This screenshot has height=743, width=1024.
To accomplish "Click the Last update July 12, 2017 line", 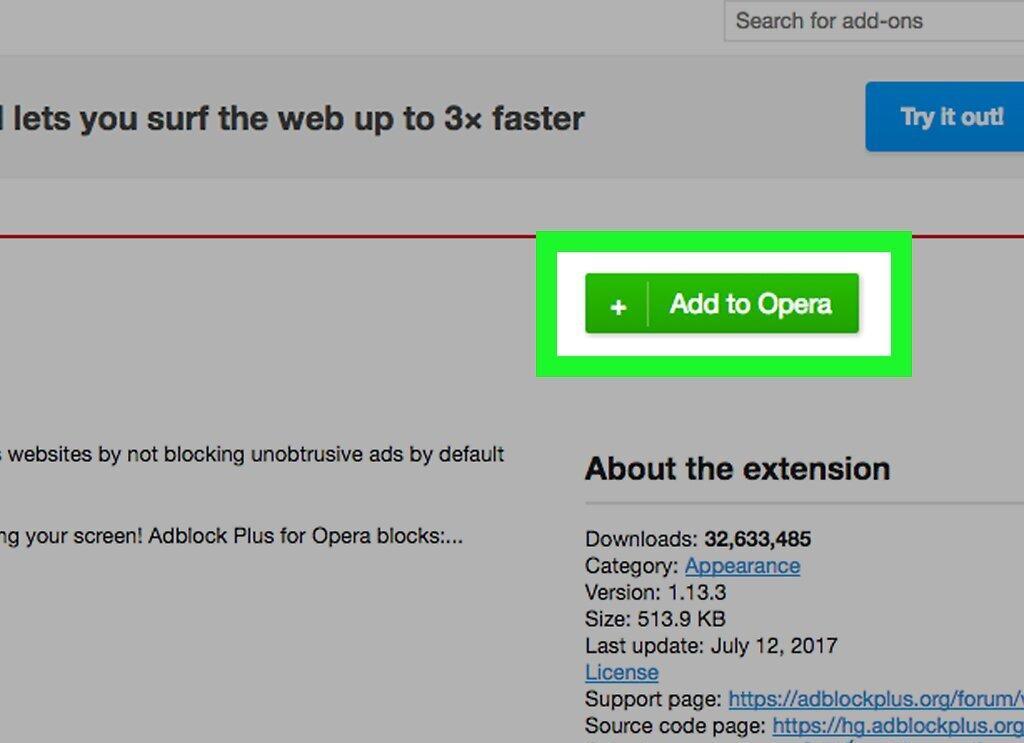I will tap(711, 646).
